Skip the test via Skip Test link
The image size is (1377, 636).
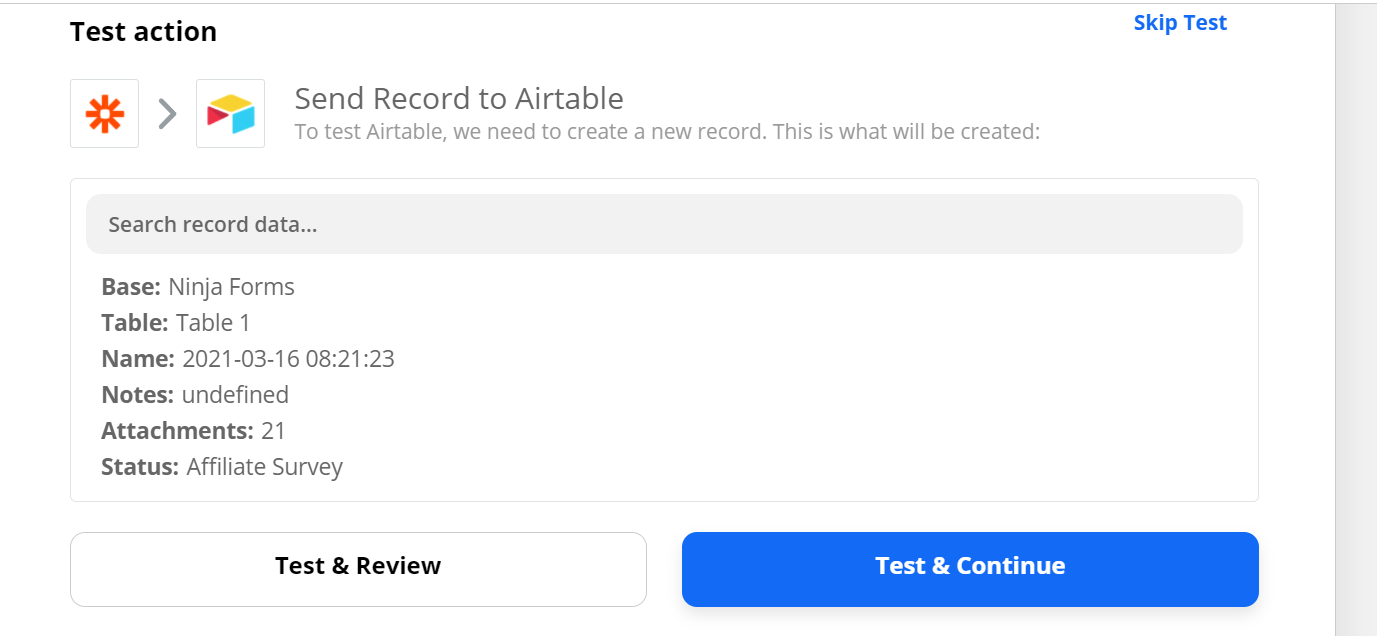(1179, 23)
